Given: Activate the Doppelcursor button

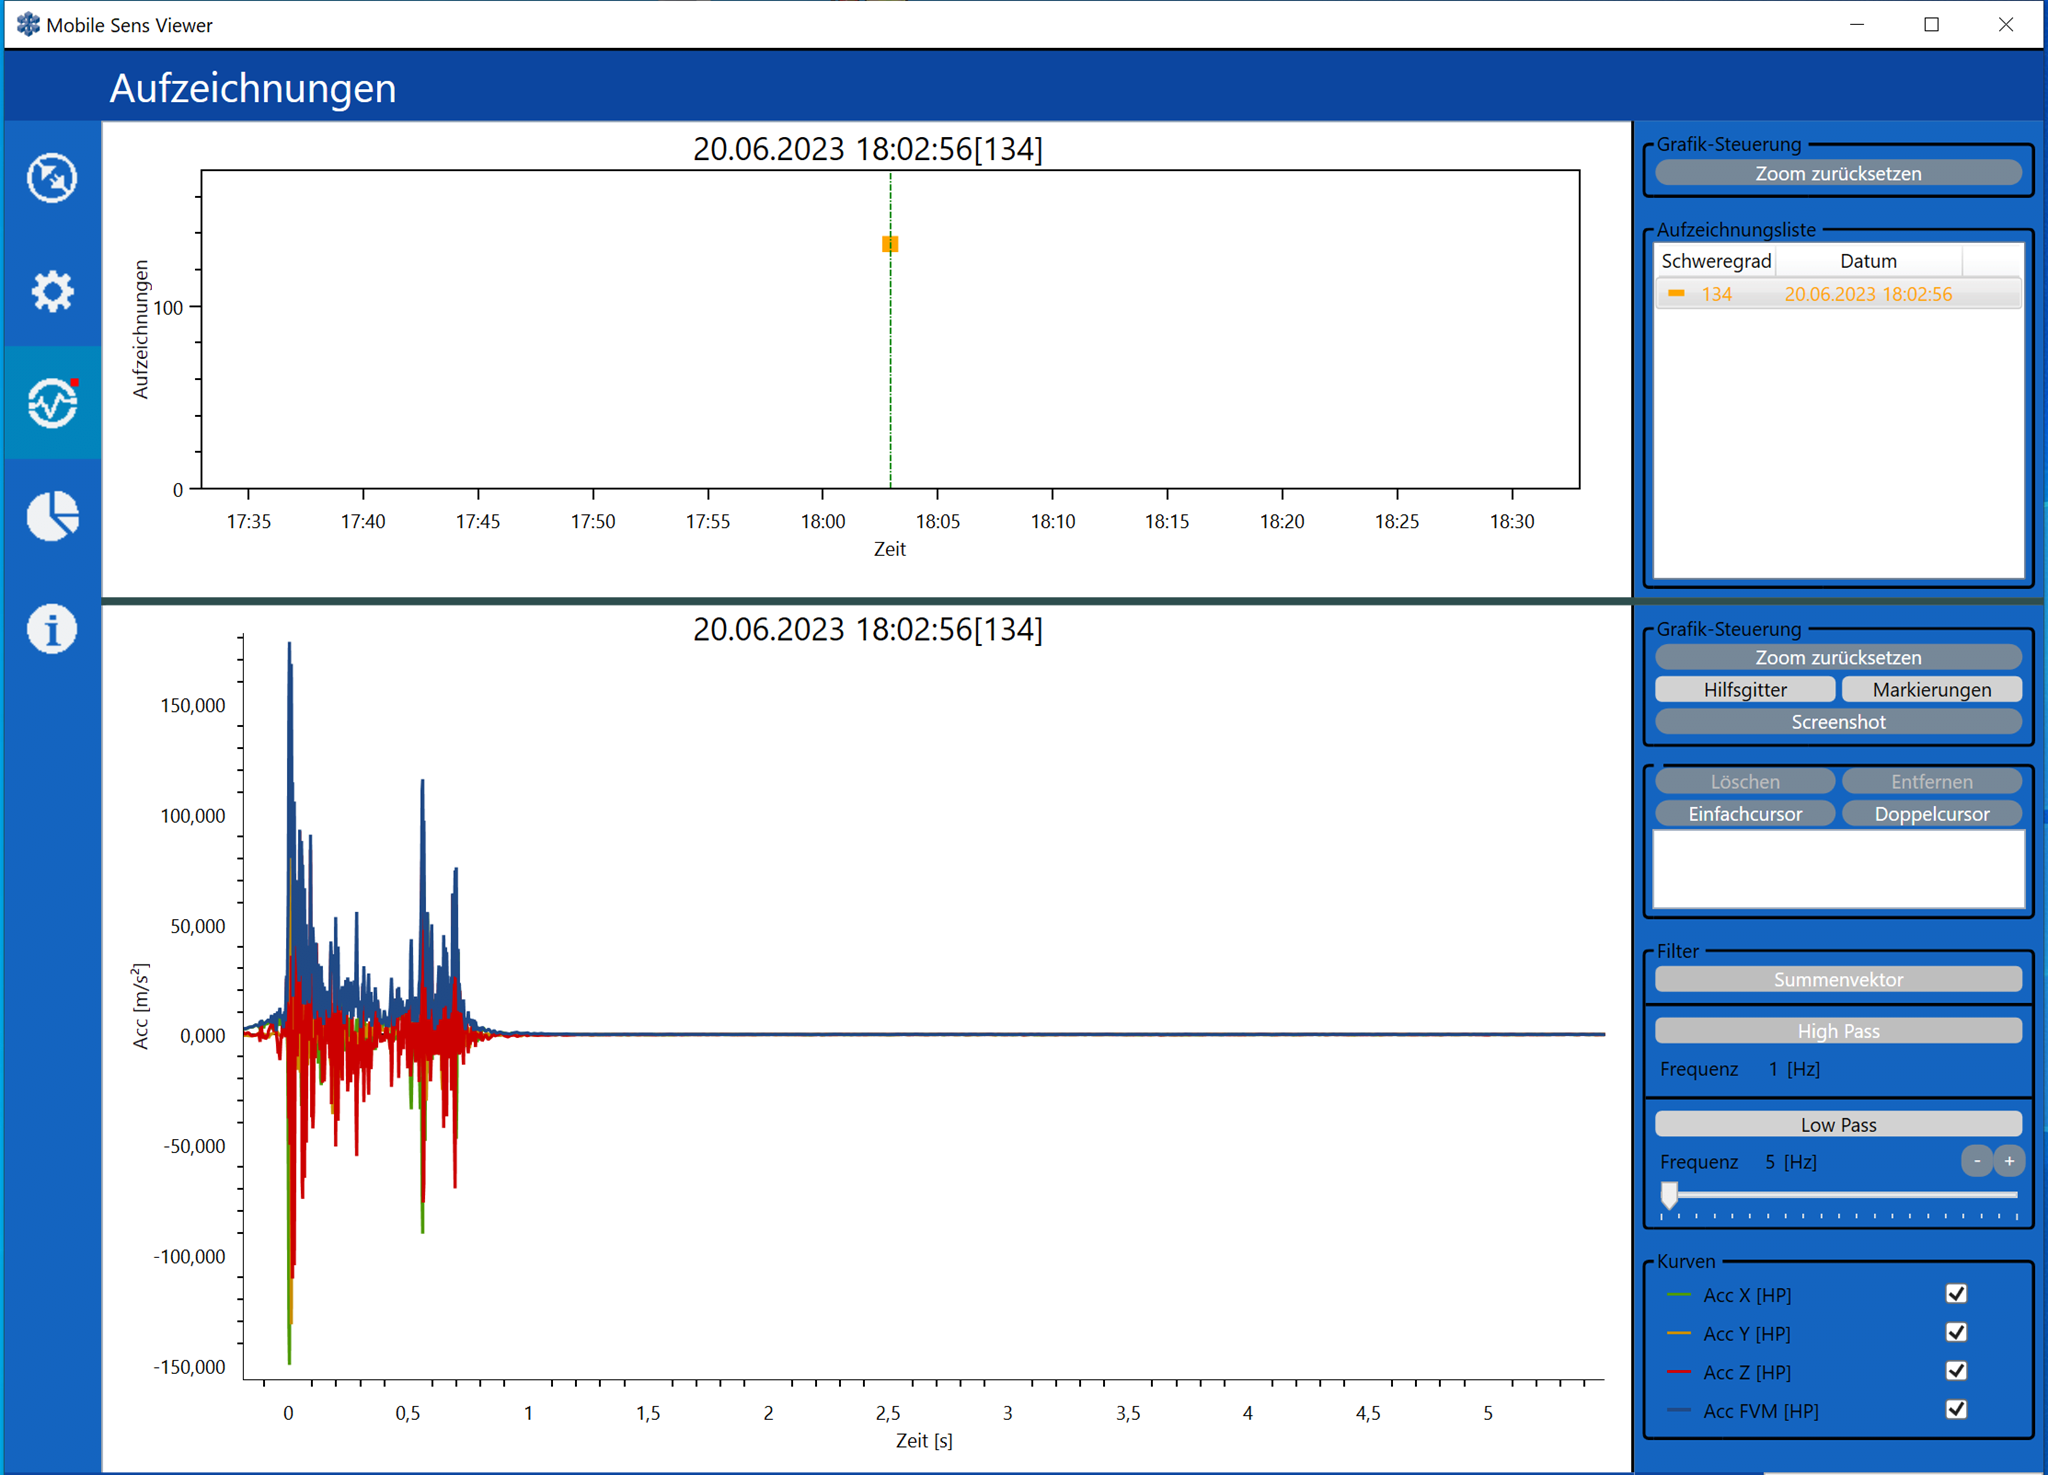Looking at the screenshot, I should (1931, 814).
